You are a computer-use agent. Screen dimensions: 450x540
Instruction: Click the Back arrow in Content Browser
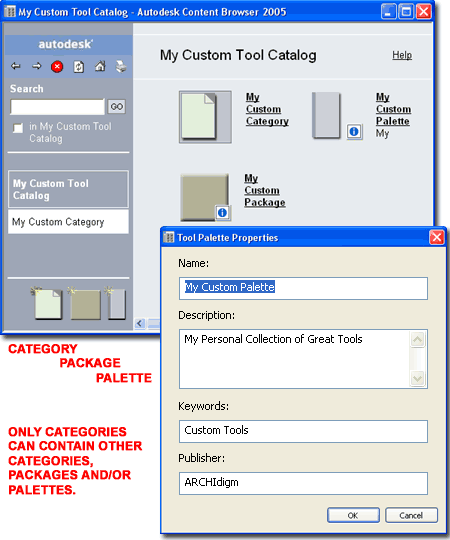click(15, 66)
